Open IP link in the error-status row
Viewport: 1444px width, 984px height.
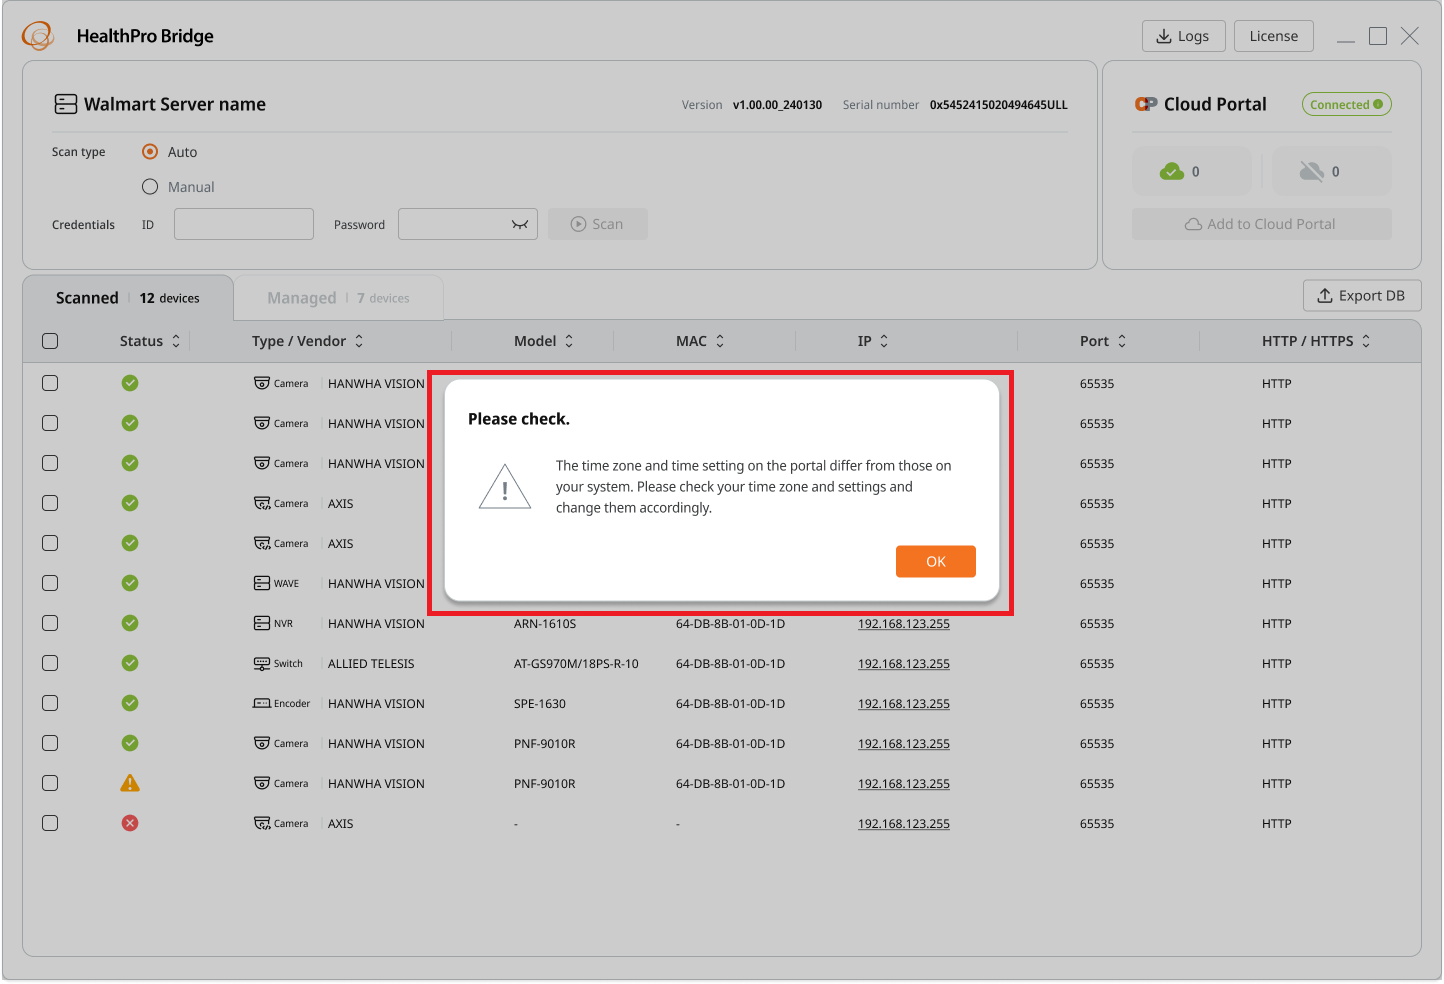click(904, 823)
